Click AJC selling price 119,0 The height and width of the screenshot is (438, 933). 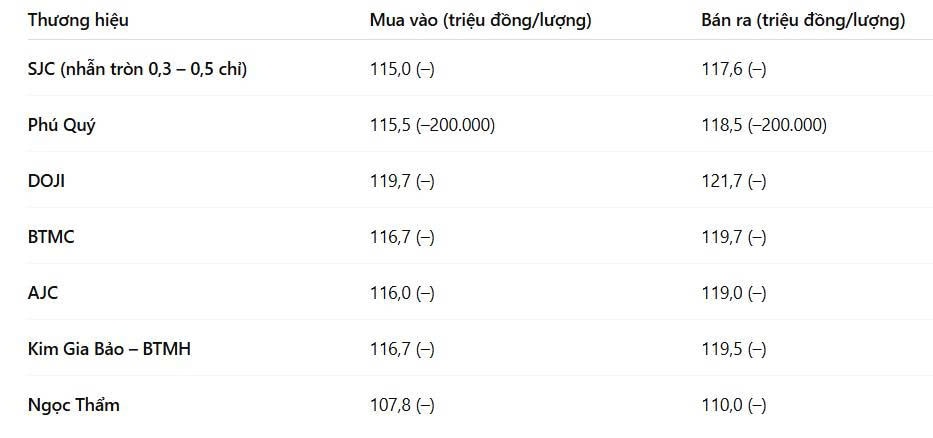[734, 293]
